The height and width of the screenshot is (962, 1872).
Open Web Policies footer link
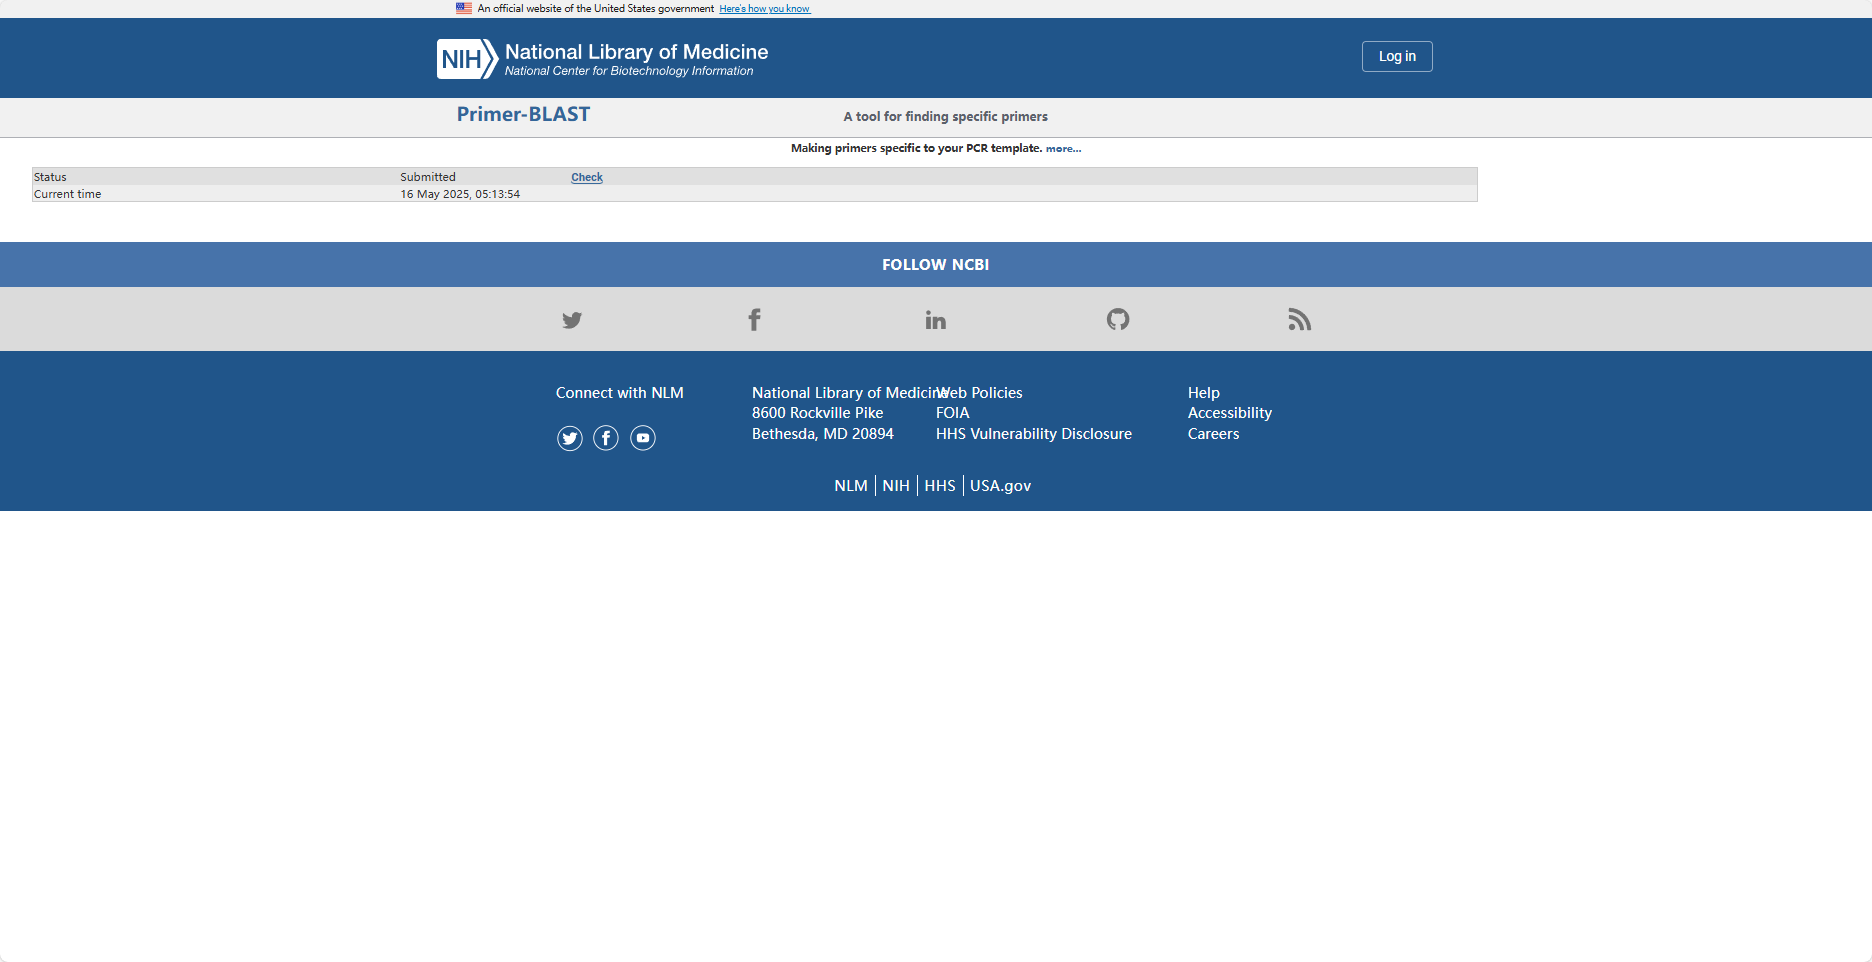click(979, 393)
